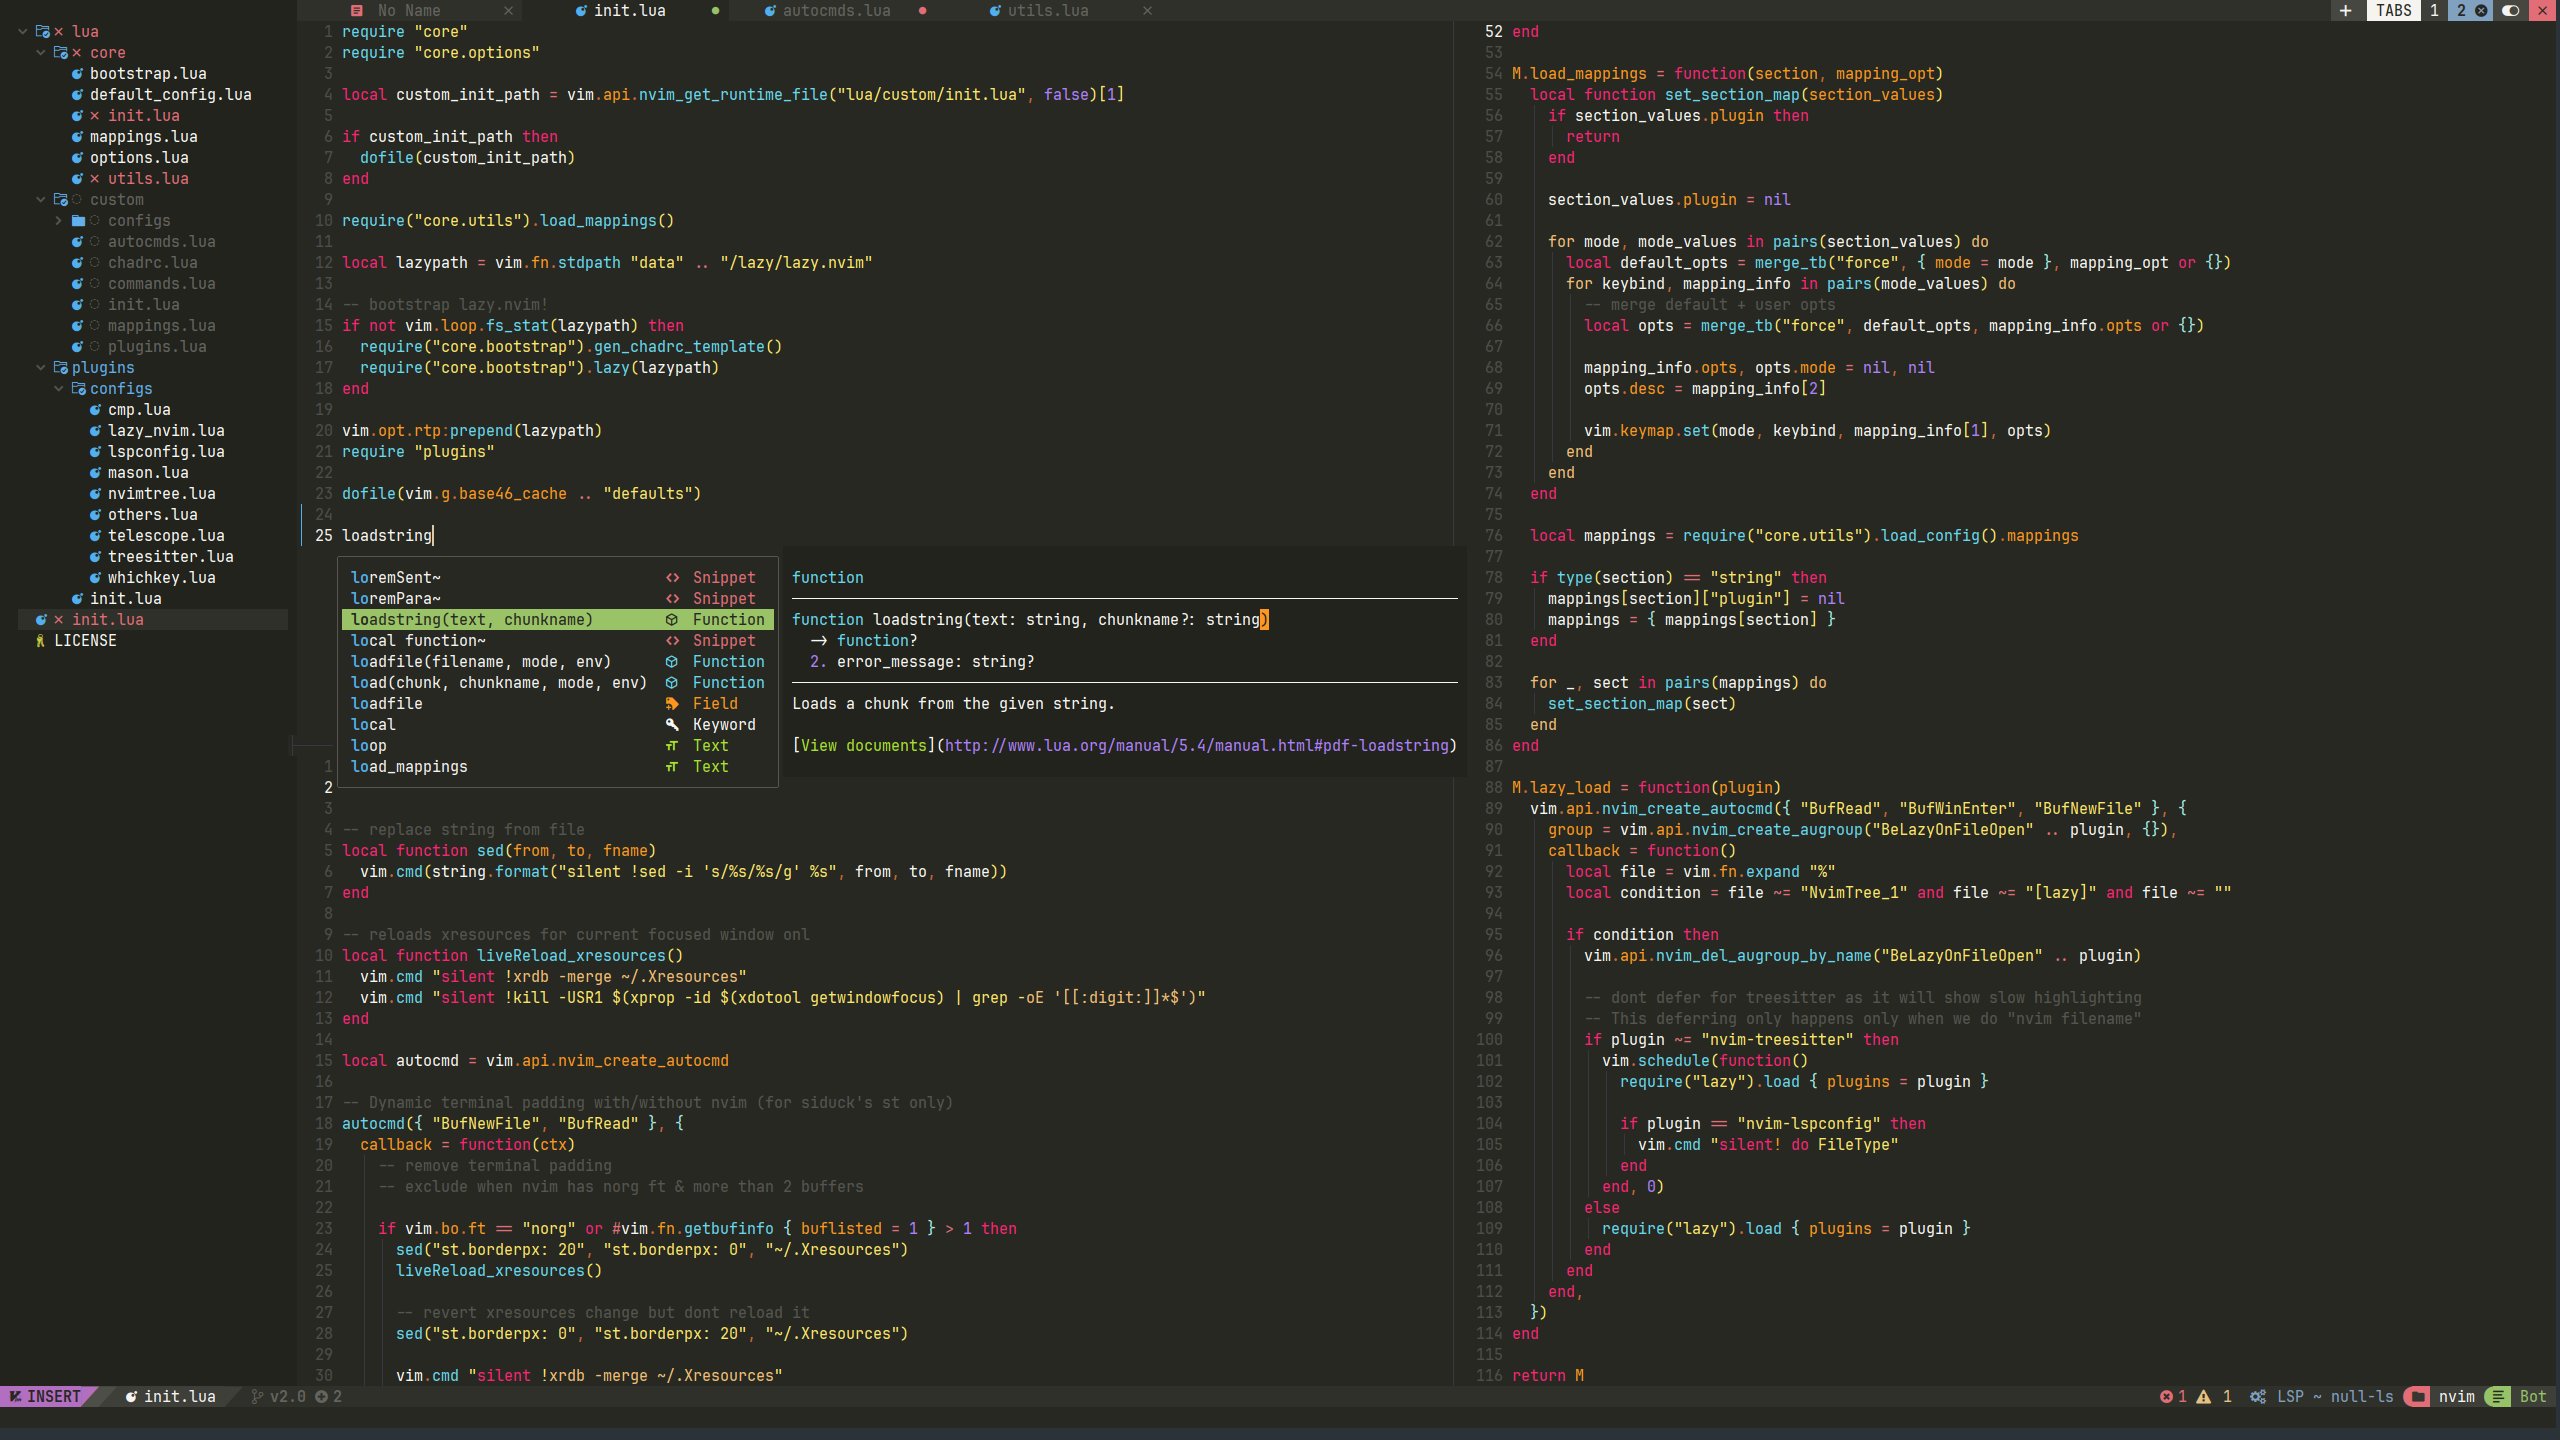2560x1440 pixels.
Task: Click the green position icon beside Bot
Action: (2498, 1397)
